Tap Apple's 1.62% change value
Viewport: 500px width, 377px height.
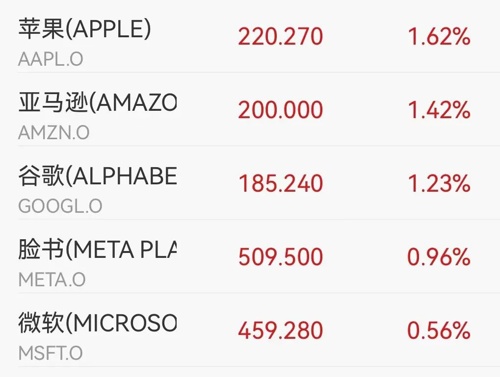(439, 36)
